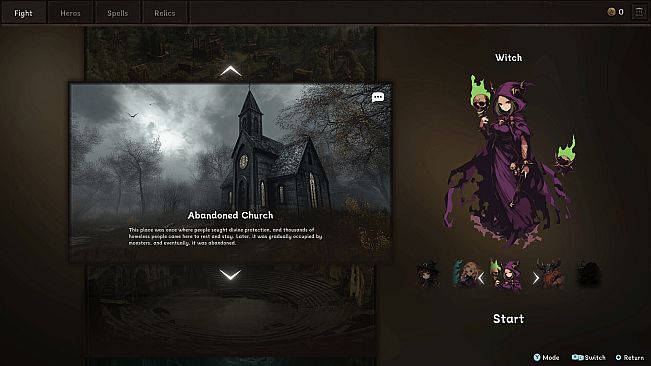Viewport: 651px width, 366px height.
Task: Select the blonde hero portrait
Action: tap(466, 274)
